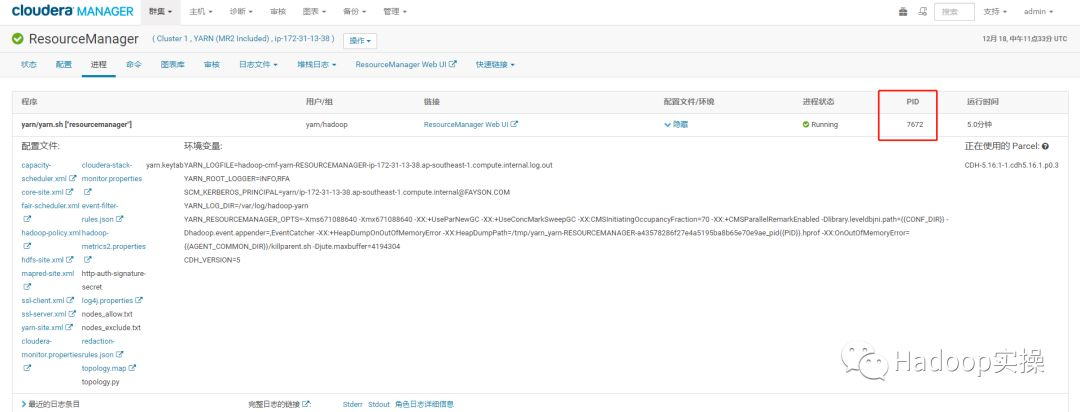Open the admin user dropdown
The image size is (1080, 412).
pos(1038,12)
